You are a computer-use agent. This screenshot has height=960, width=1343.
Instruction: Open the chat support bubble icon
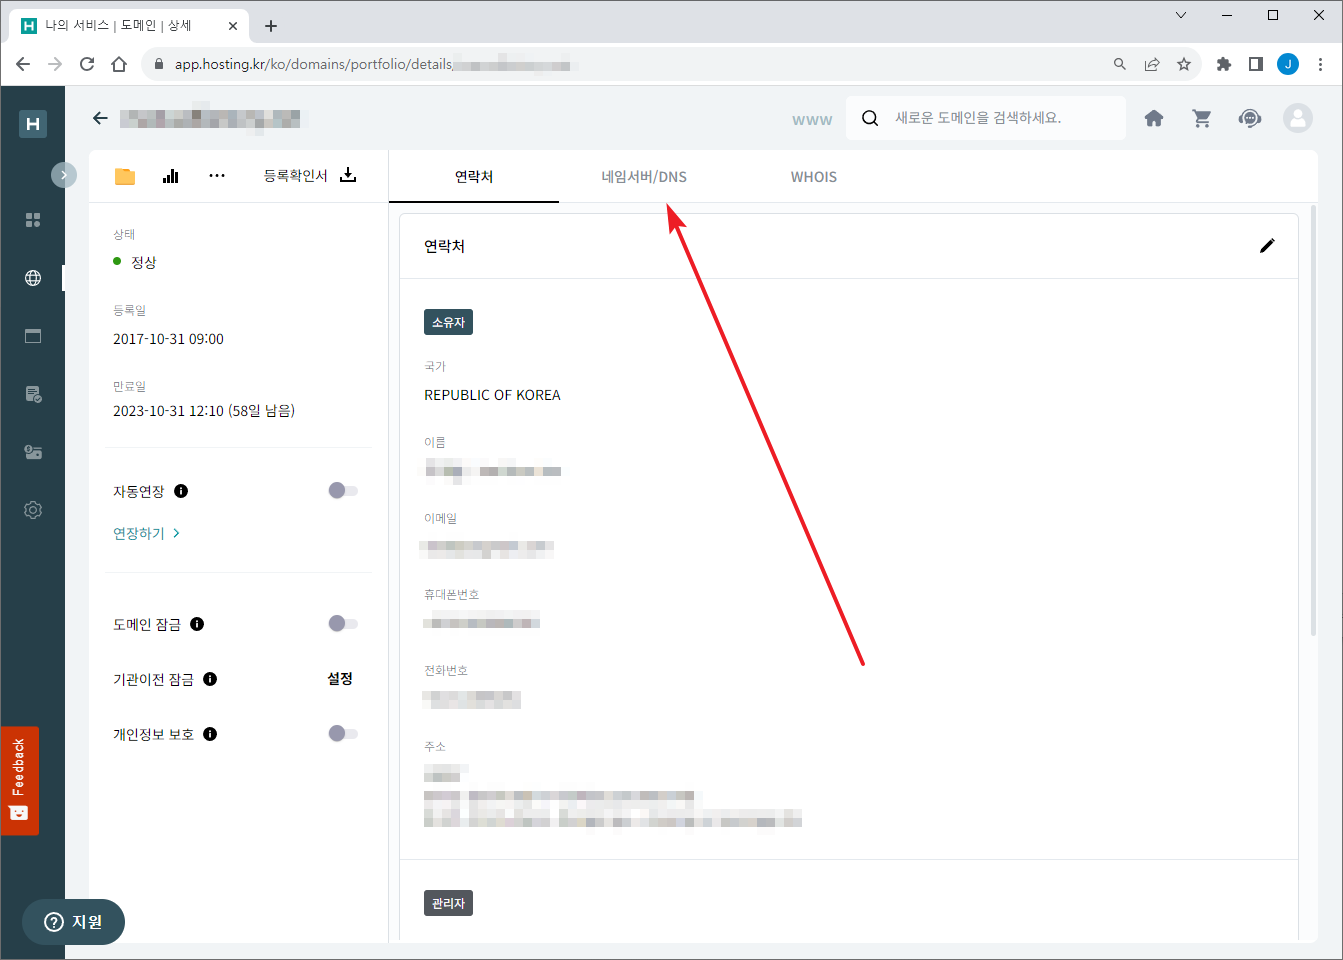[x=1250, y=118]
